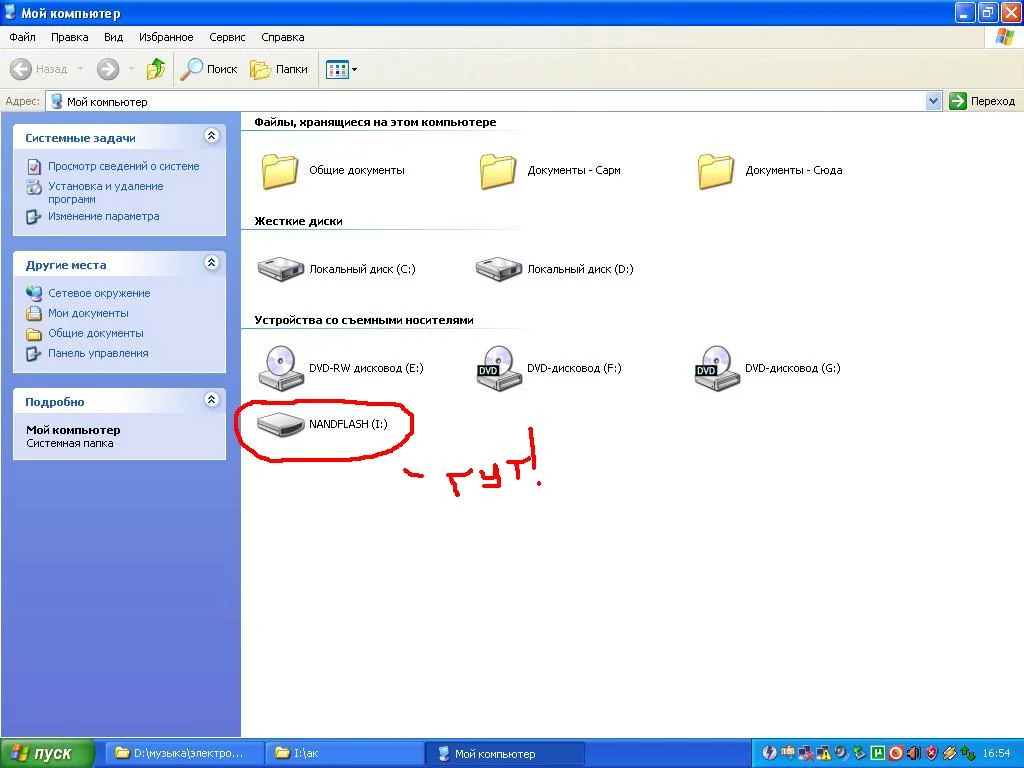Select Локальный диск (C:) drive icon
Image resolution: width=1024 pixels, height=768 pixels.
tap(281, 268)
